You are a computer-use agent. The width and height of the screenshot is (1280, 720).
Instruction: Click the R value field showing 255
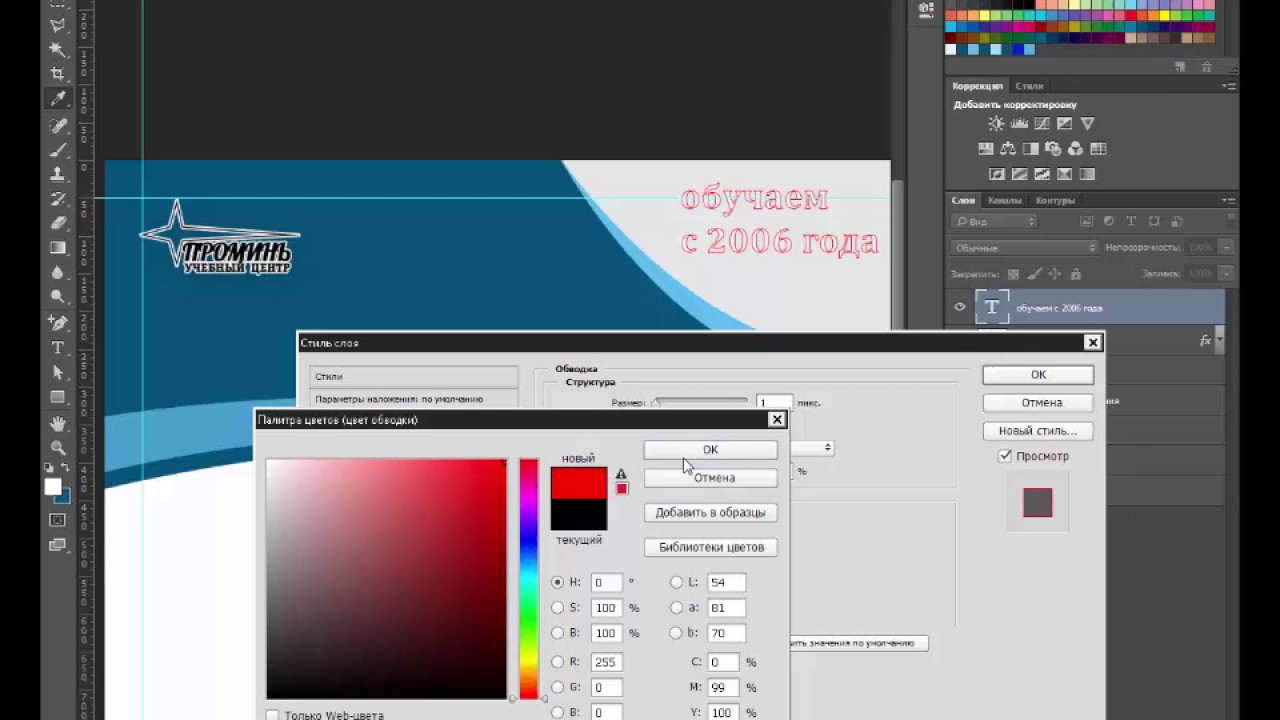[x=605, y=662]
